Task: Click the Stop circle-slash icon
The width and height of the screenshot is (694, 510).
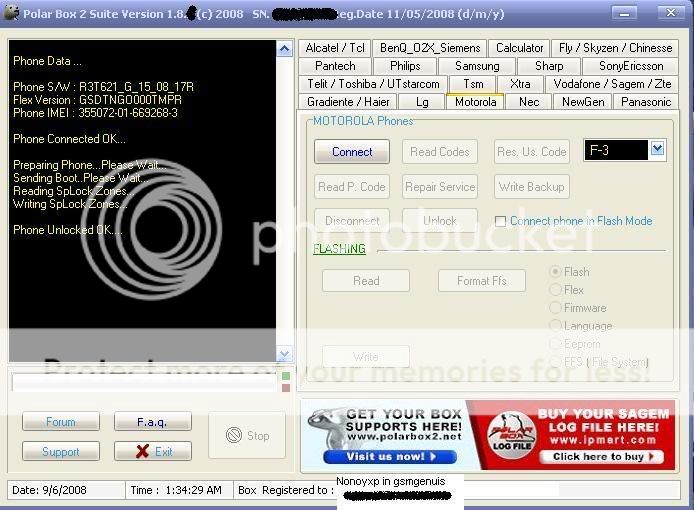Action: [234, 436]
